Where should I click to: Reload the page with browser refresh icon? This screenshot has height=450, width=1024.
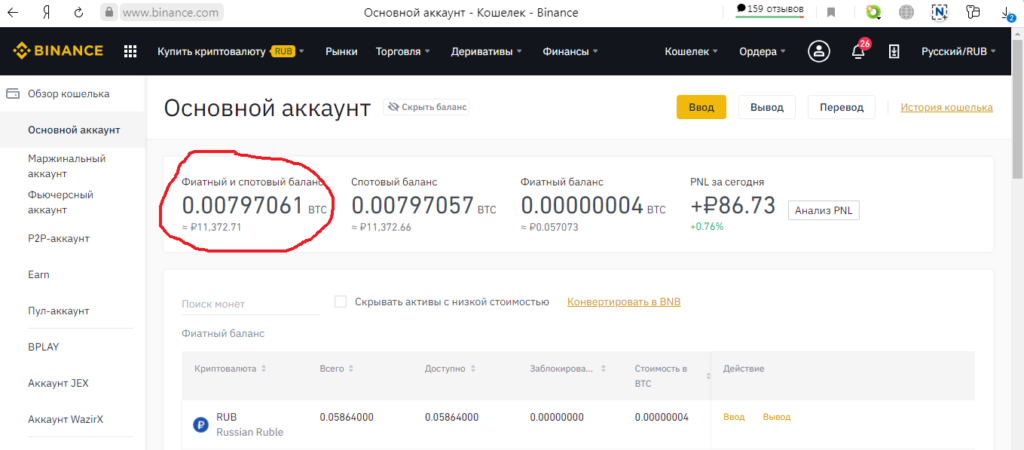click(78, 14)
